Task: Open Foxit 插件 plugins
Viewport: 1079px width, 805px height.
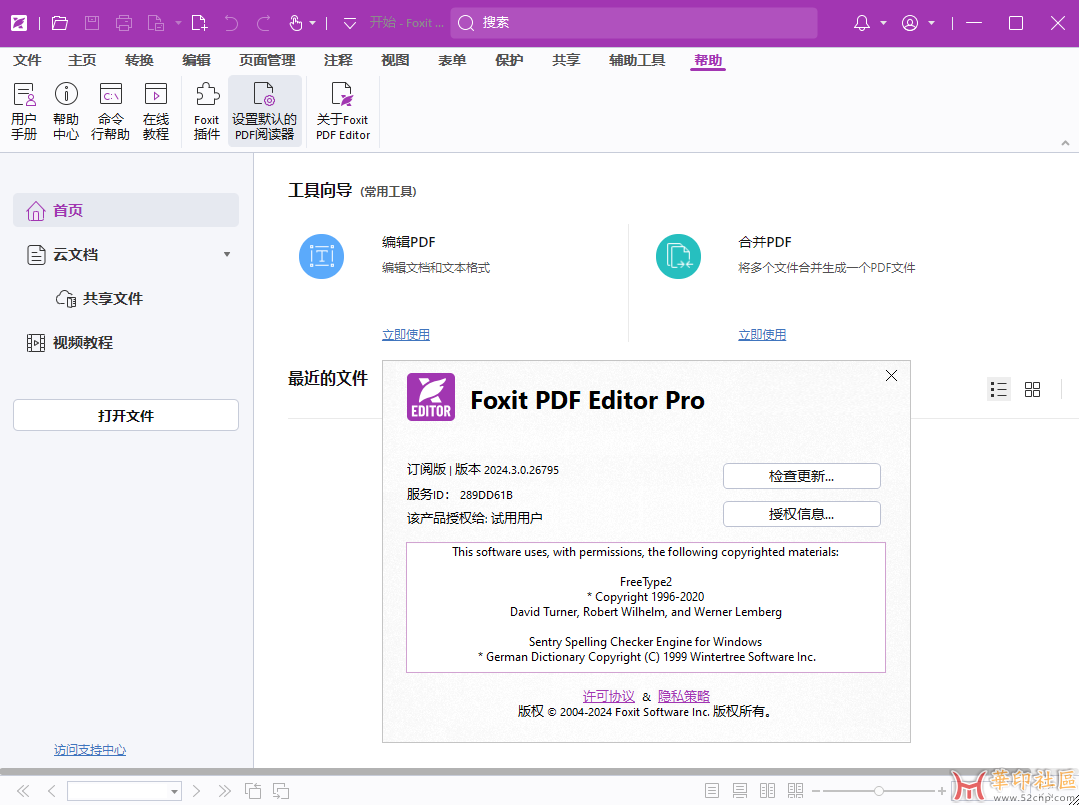Action: coord(206,111)
